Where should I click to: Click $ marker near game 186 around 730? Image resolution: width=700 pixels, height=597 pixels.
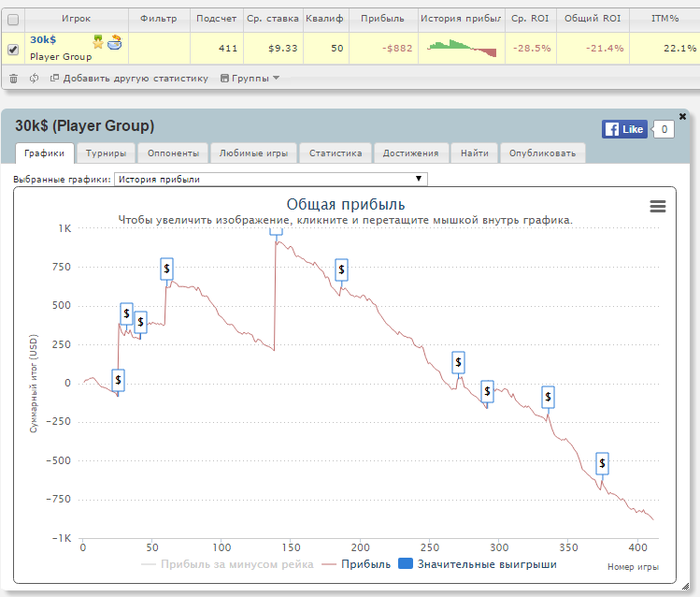click(x=342, y=269)
